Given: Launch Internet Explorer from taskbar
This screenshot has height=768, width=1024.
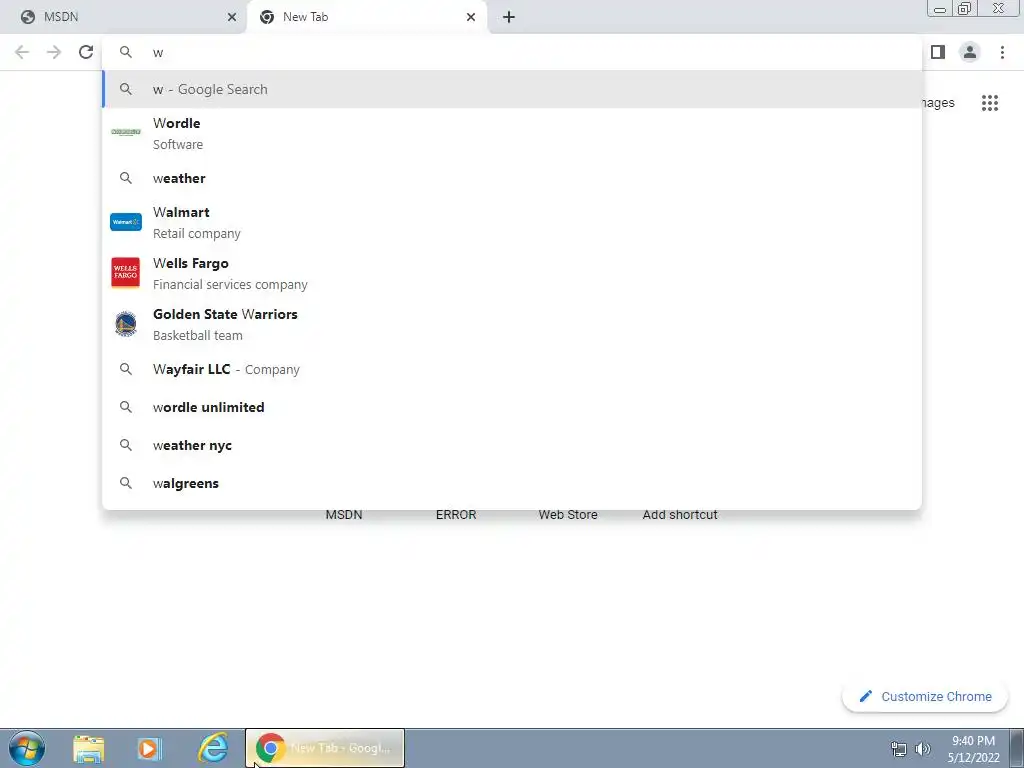Looking at the screenshot, I should pos(213,748).
